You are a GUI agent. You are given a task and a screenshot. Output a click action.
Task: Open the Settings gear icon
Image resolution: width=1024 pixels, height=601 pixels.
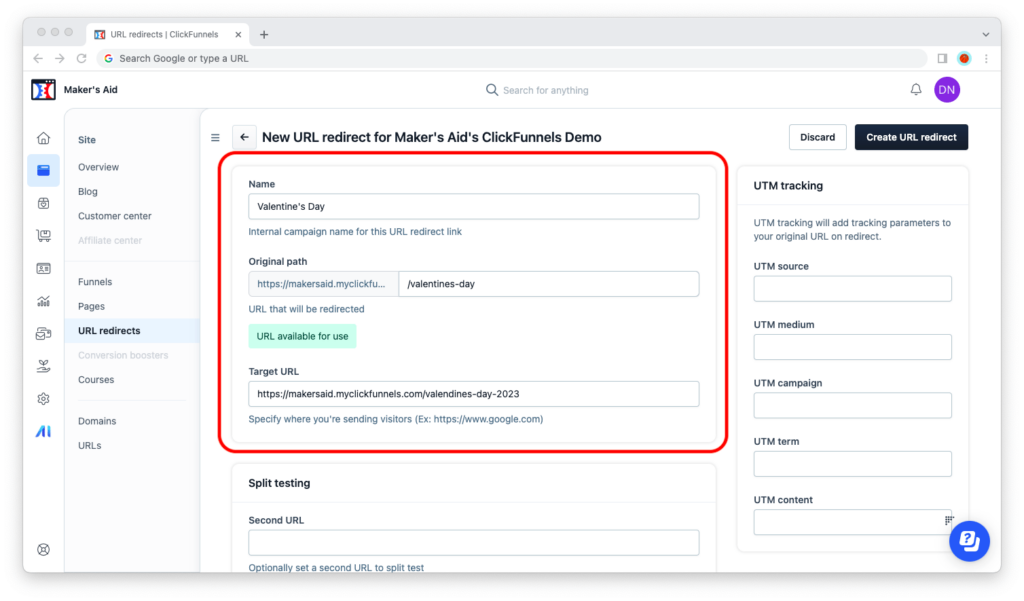[x=43, y=399]
